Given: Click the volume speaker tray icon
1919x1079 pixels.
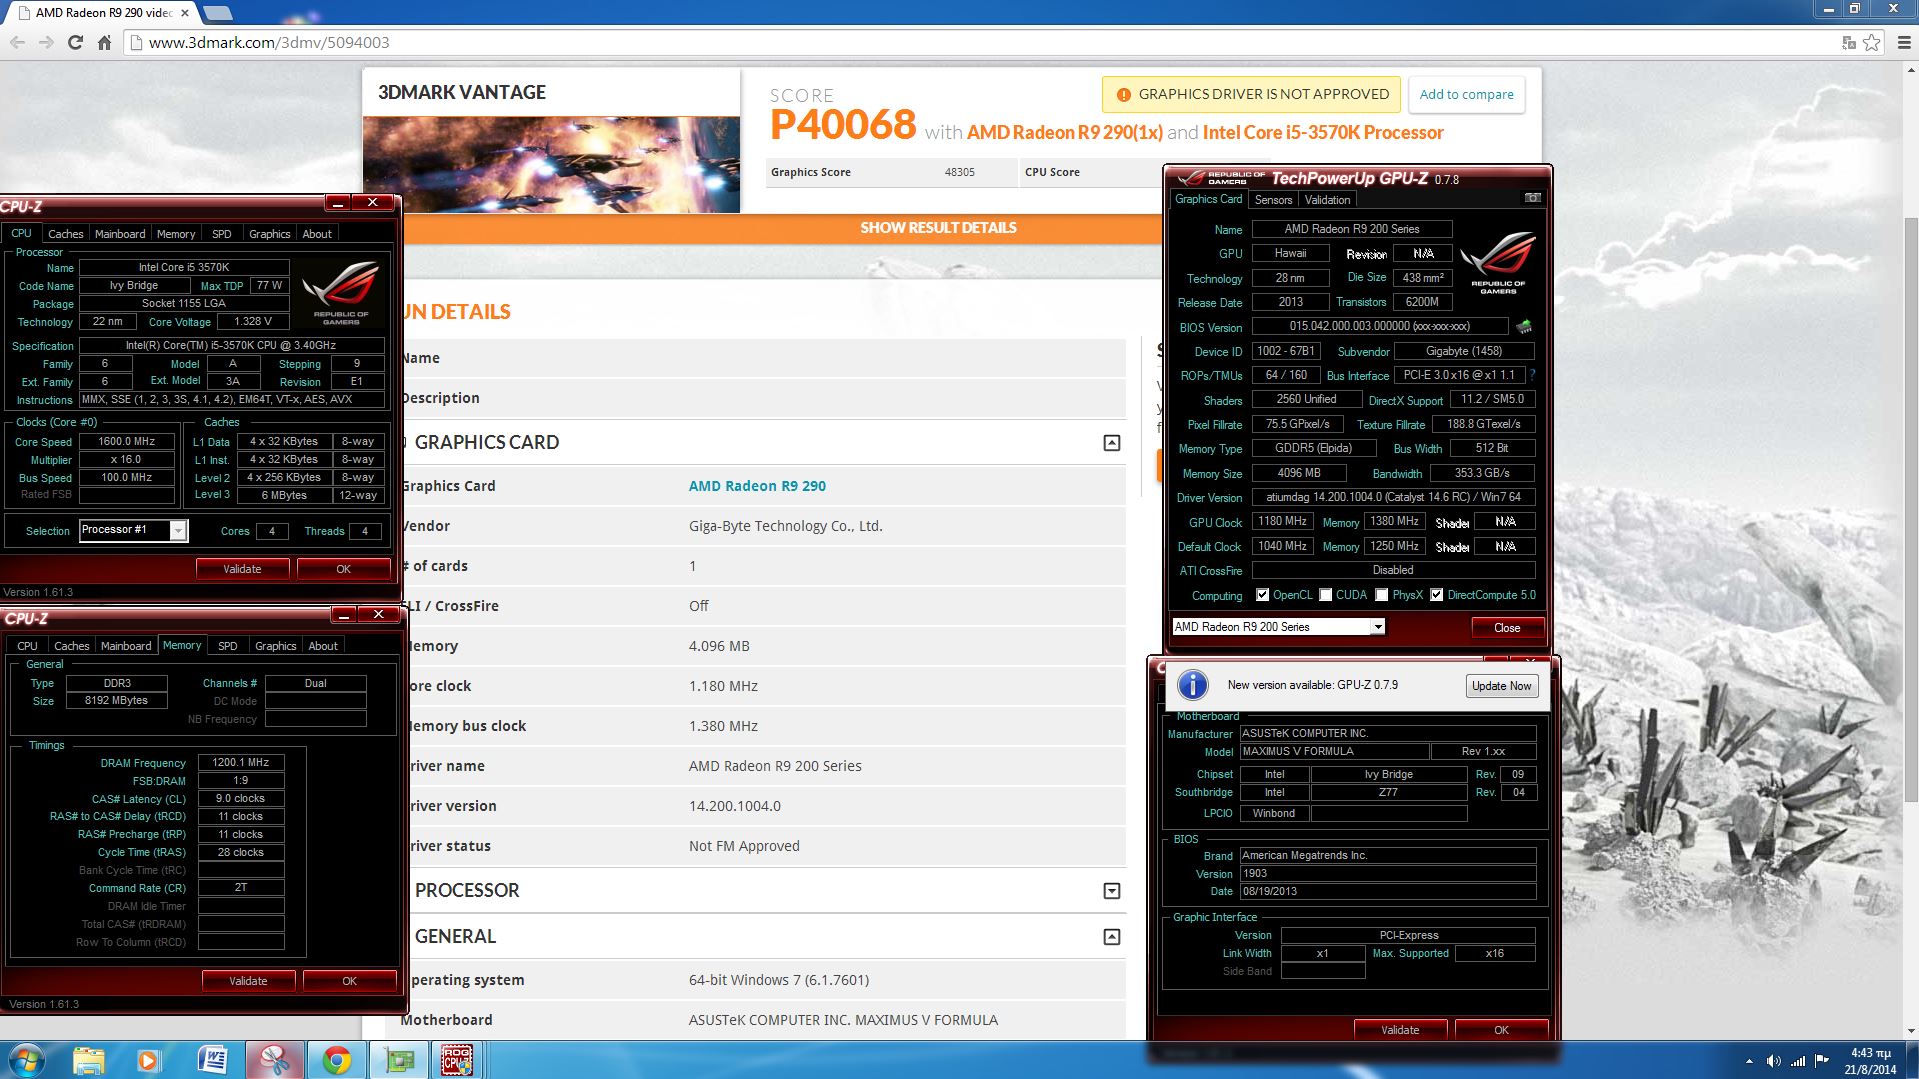Looking at the screenshot, I should click(x=1773, y=1061).
